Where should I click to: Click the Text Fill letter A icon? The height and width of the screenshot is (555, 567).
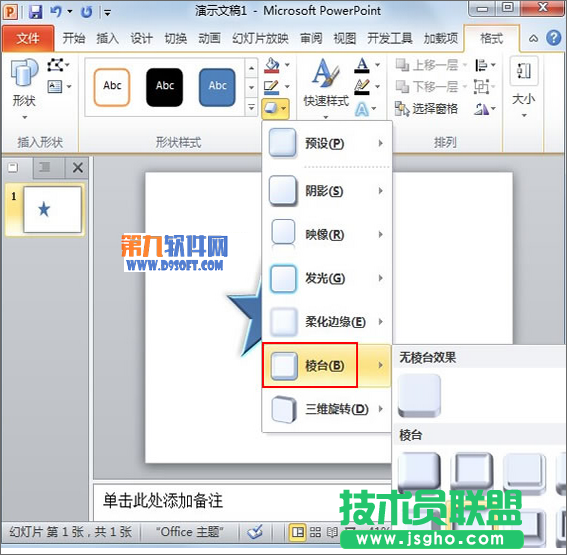point(362,65)
